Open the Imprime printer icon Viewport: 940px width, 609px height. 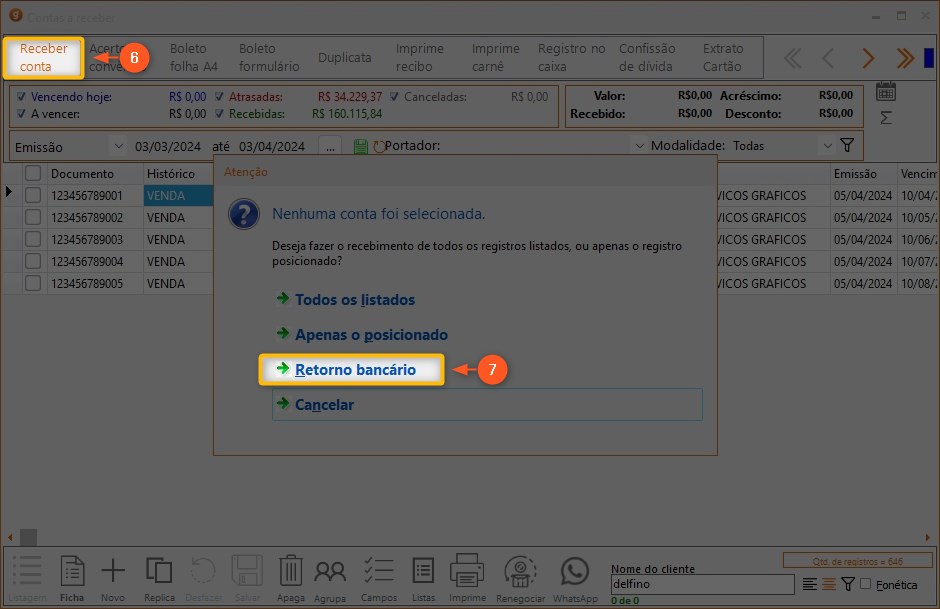click(x=467, y=574)
